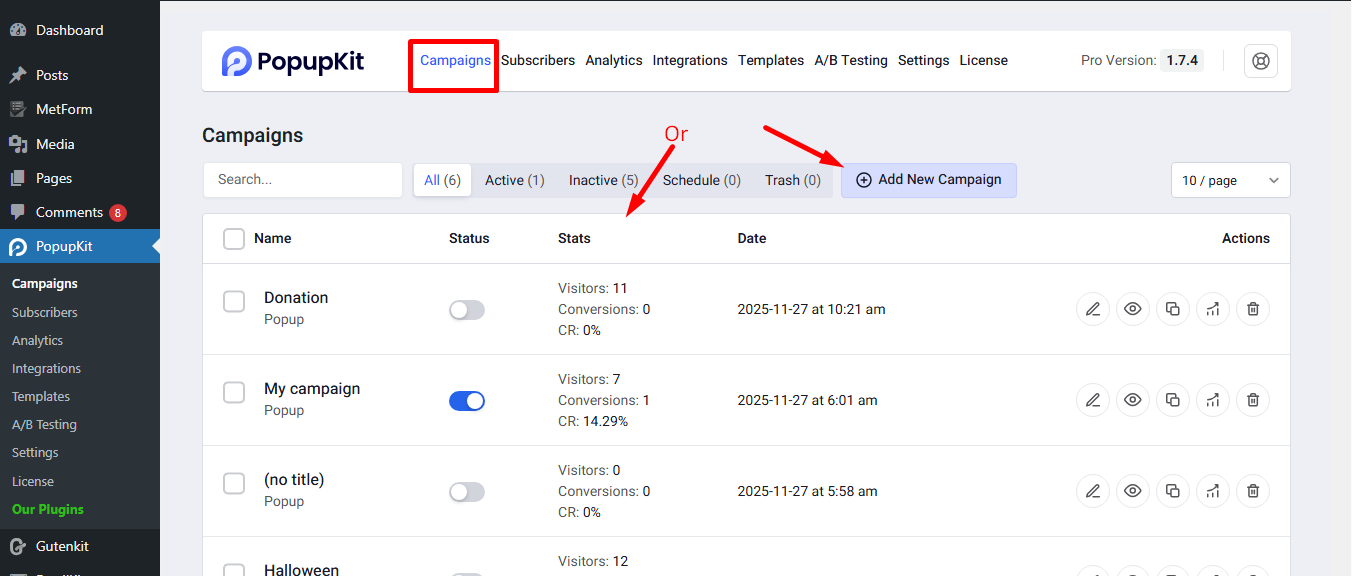The height and width of the screenshot is (576, 1352).
Task: Duplicate the (no title) campaign
Action: click(1172, 491)
